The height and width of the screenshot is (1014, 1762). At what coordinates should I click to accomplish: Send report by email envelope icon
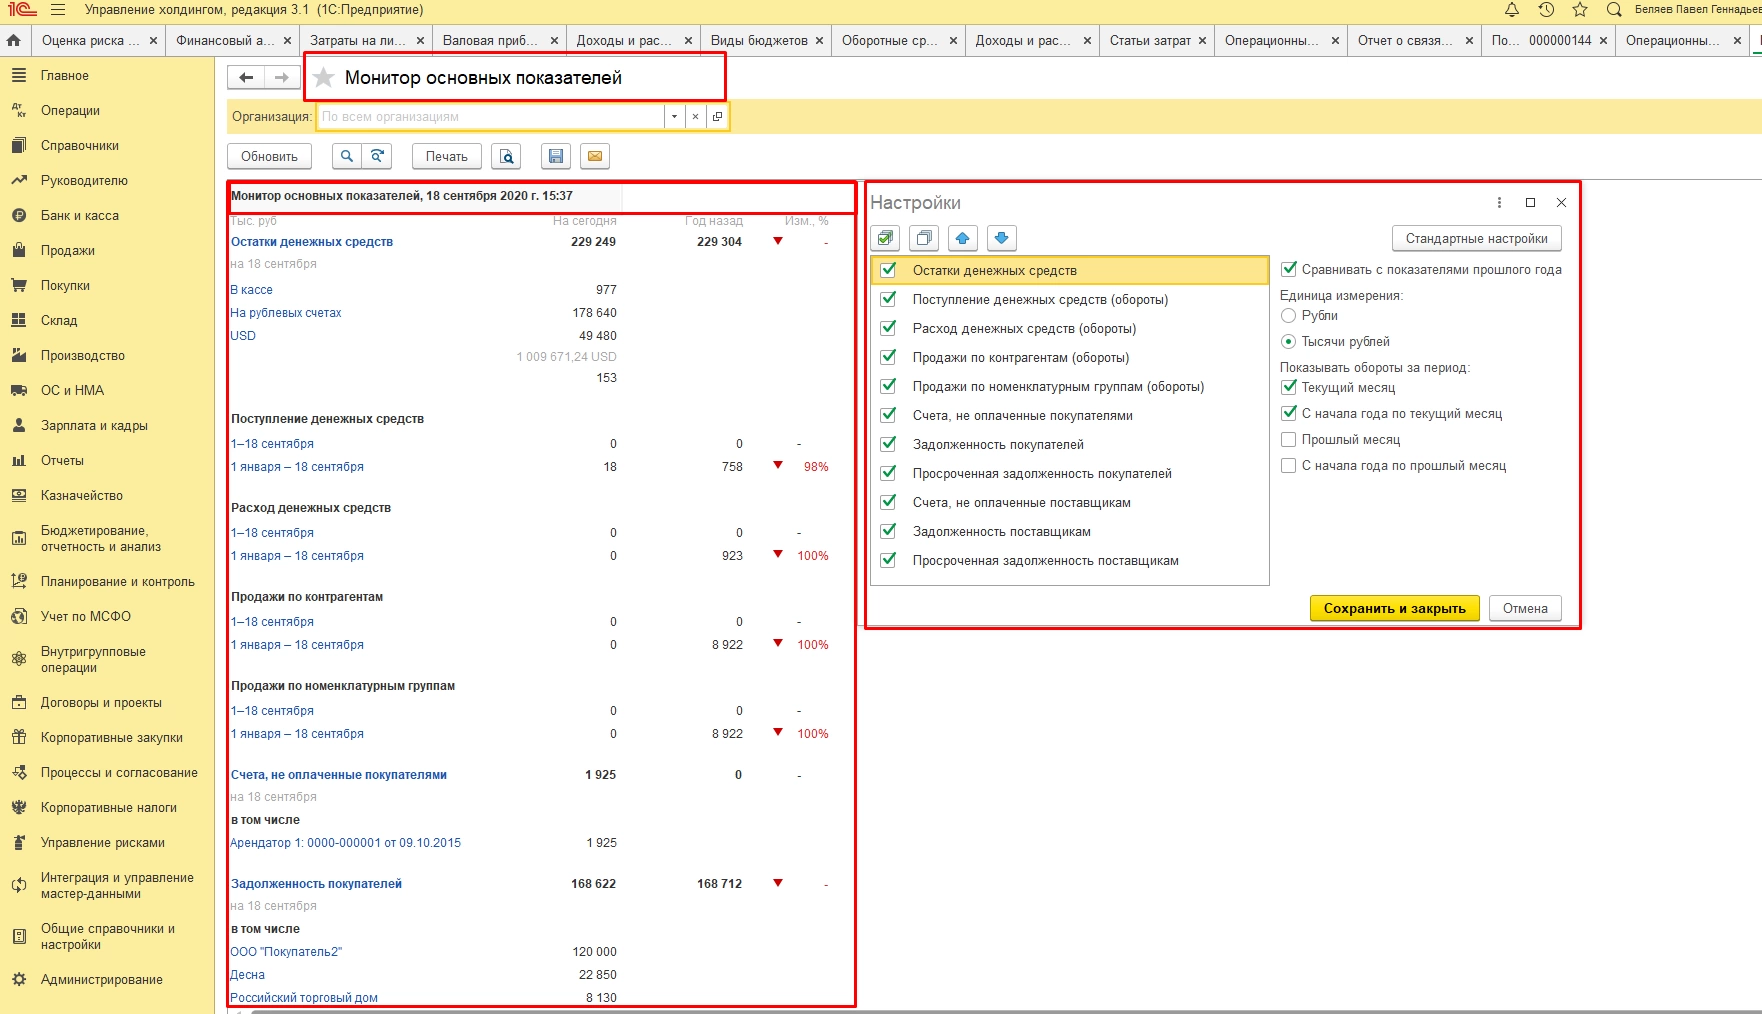pyautogui.click(x=595, y=156)
